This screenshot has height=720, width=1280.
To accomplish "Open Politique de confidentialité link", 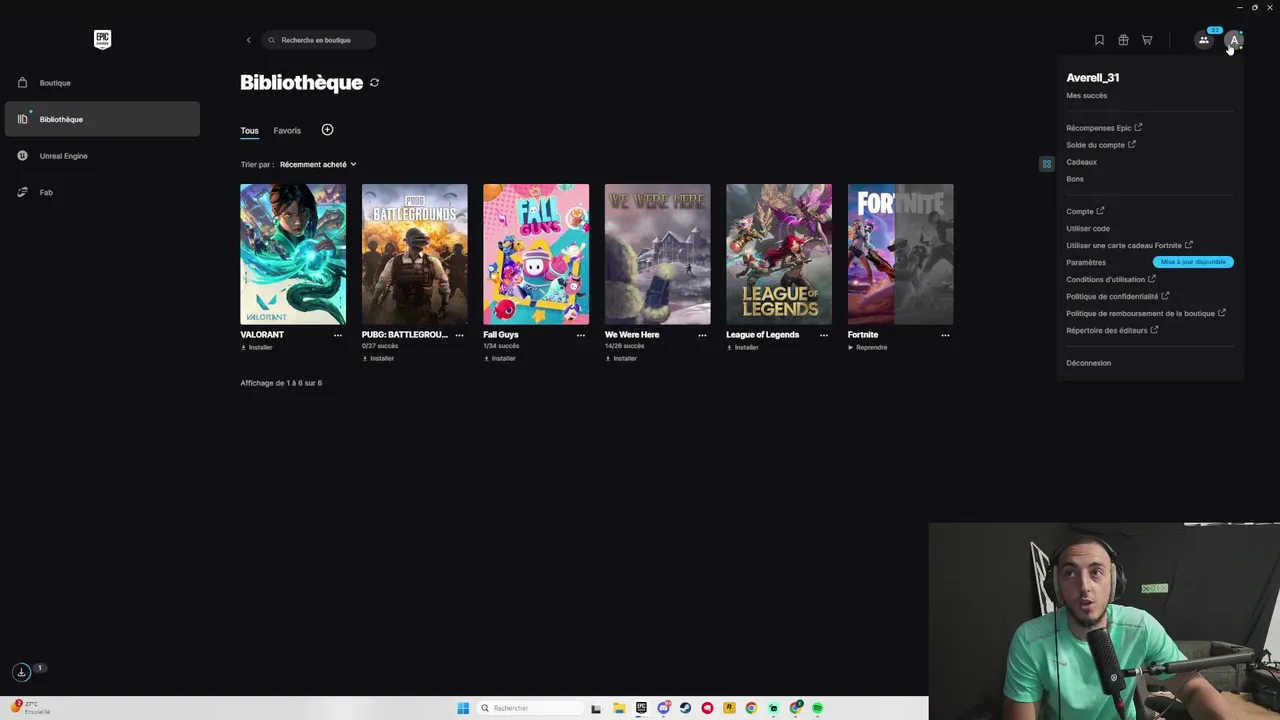I will click(1118, 296).
